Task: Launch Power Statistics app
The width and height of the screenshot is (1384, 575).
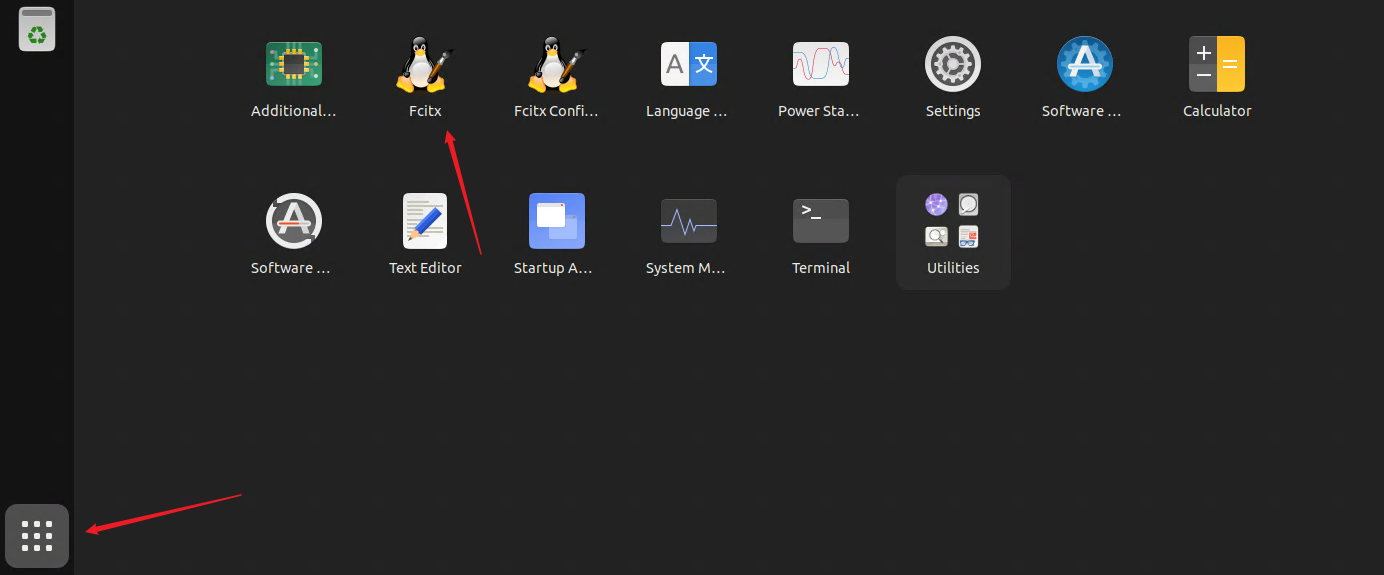Action: pos(821,64)
